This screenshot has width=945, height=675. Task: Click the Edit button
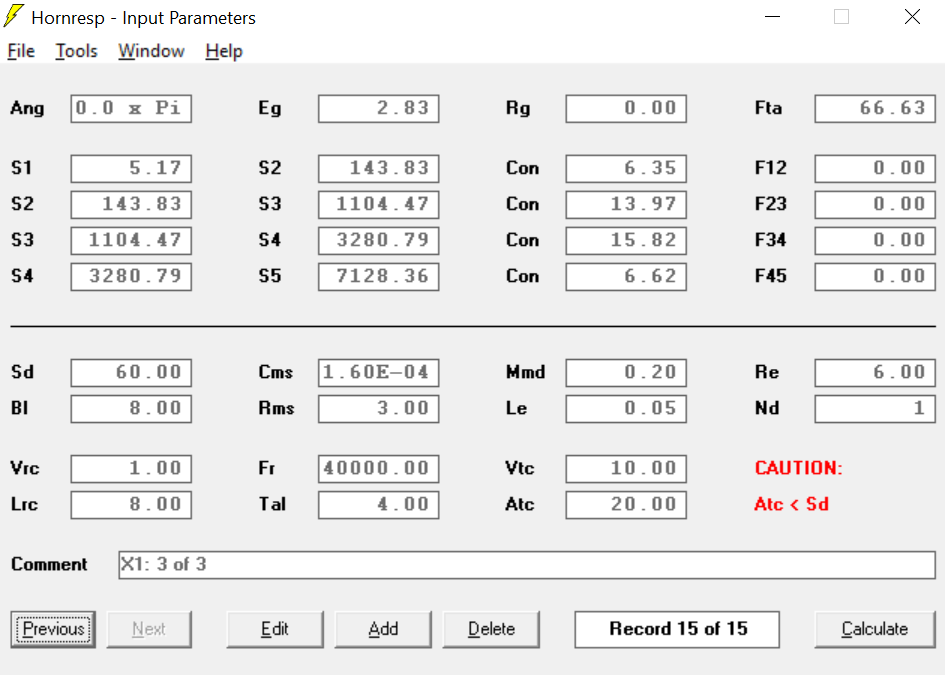[275, 629]
